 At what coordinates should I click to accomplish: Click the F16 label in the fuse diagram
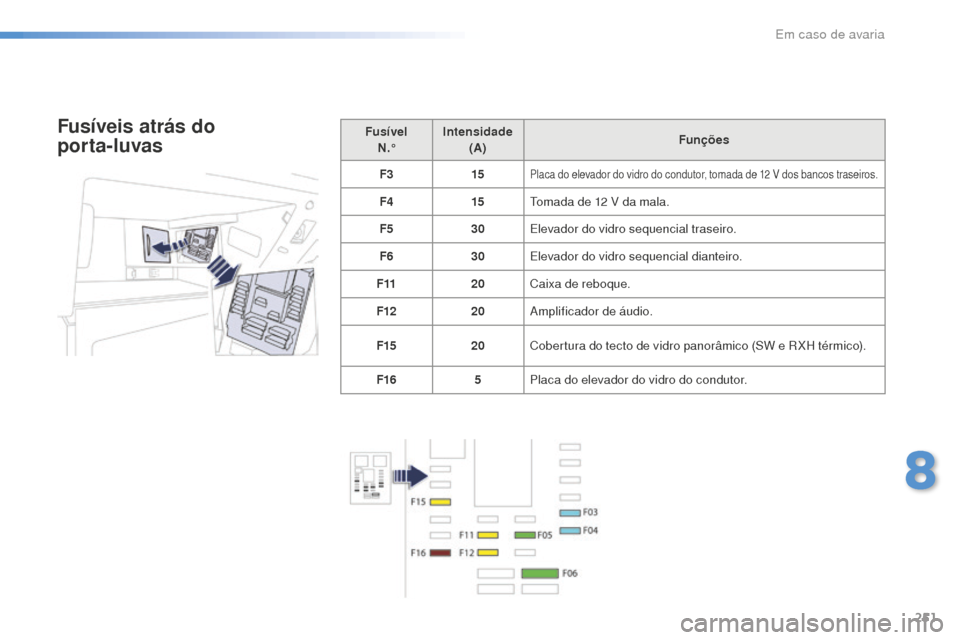coord(418,552)
